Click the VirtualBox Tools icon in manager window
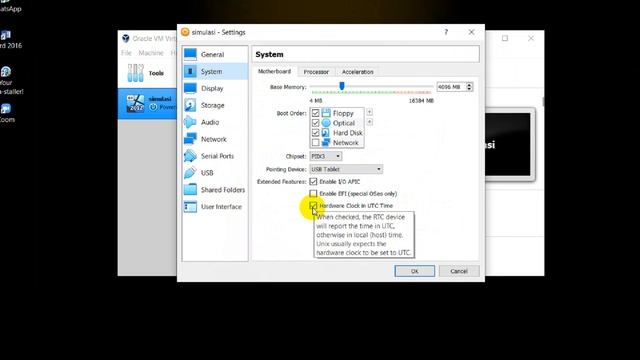640x360 pixels. (x=136, y=73)
